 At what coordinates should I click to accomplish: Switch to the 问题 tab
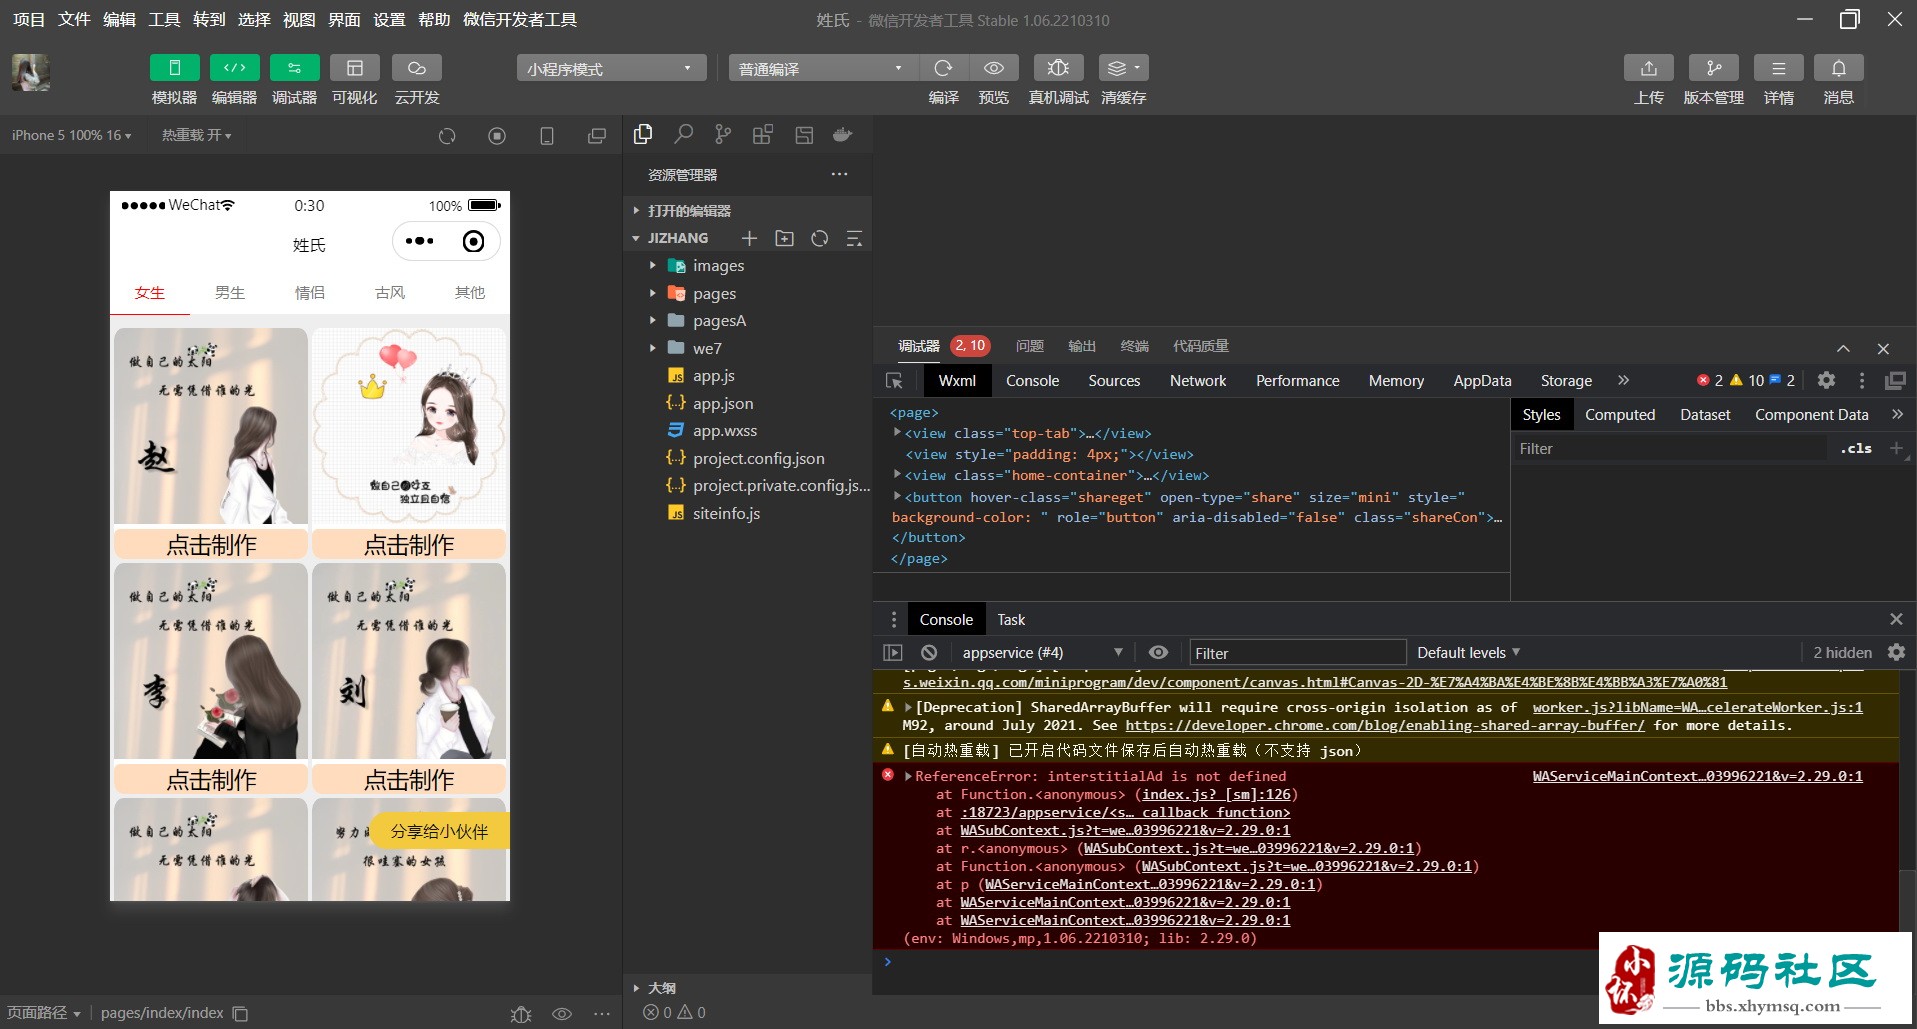[x=1029, y=346]
